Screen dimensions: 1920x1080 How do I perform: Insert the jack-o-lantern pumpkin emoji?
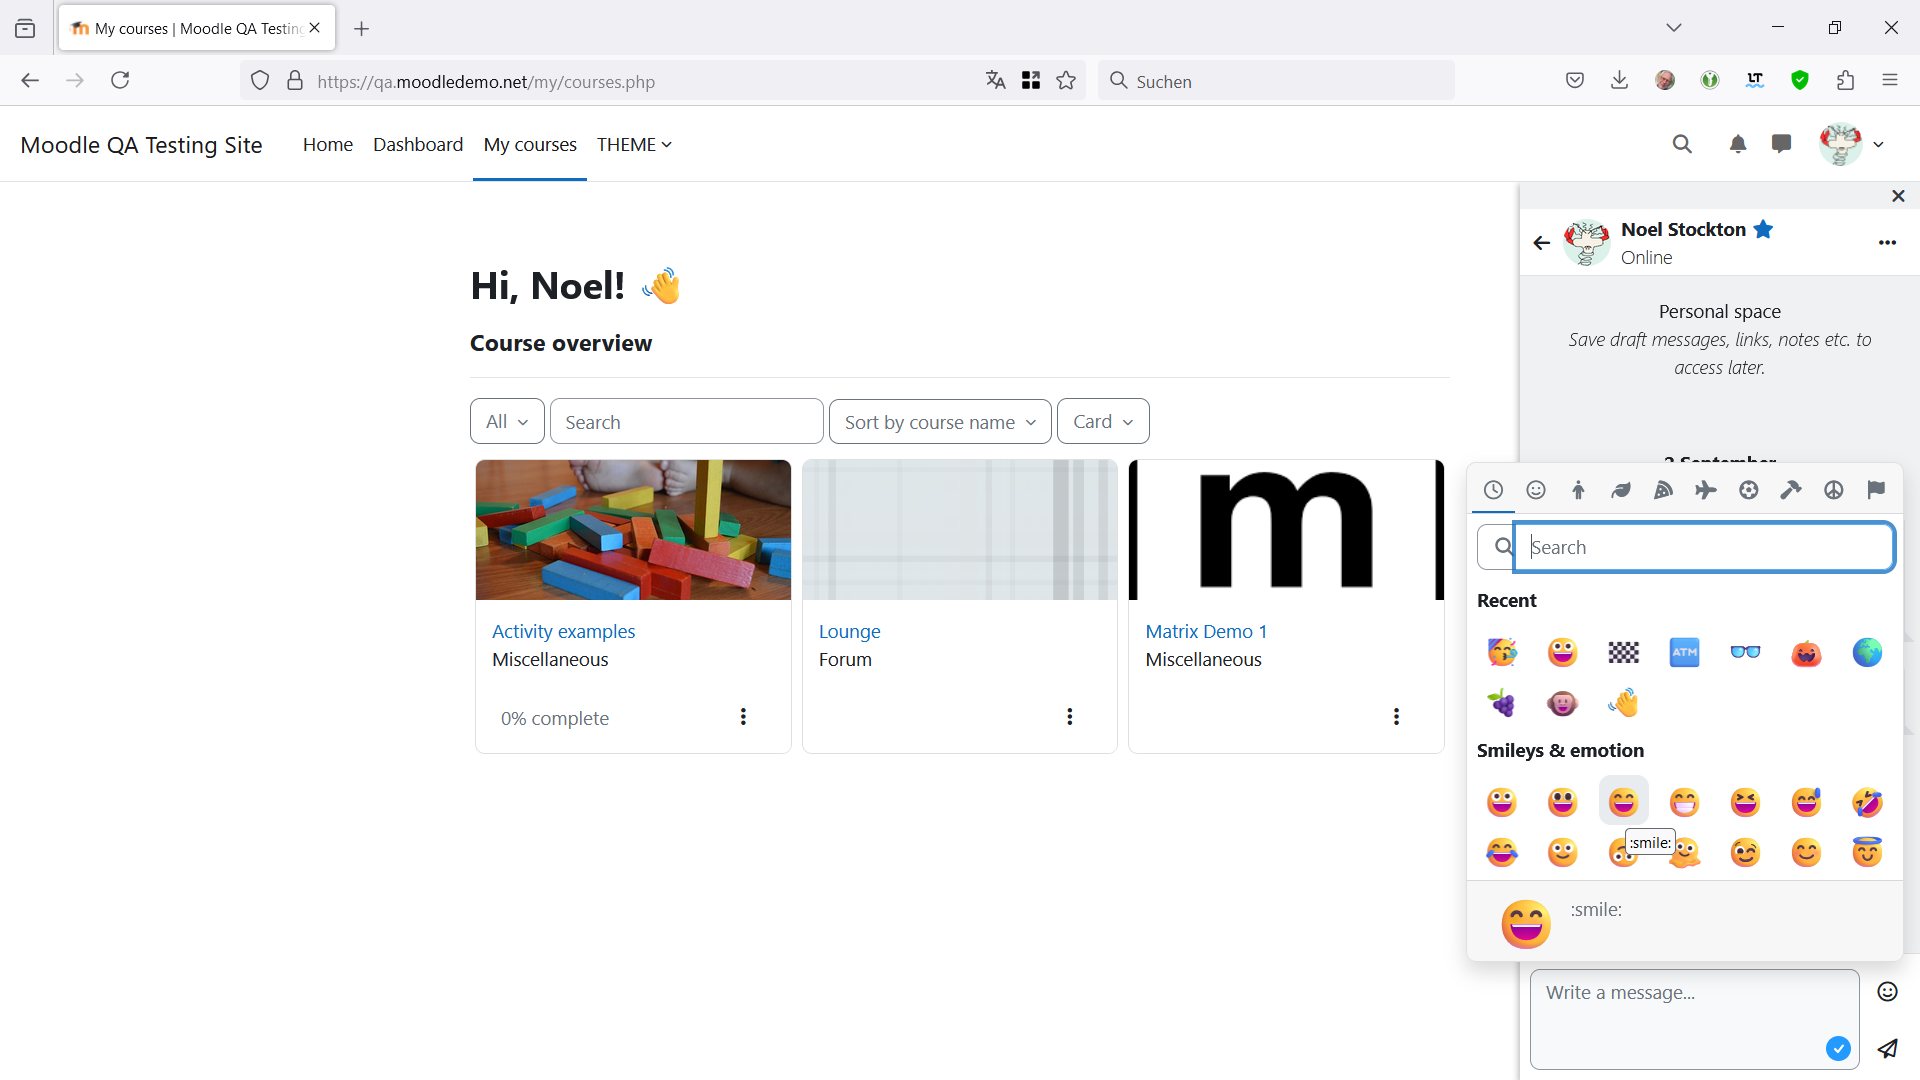point(1807,652)
